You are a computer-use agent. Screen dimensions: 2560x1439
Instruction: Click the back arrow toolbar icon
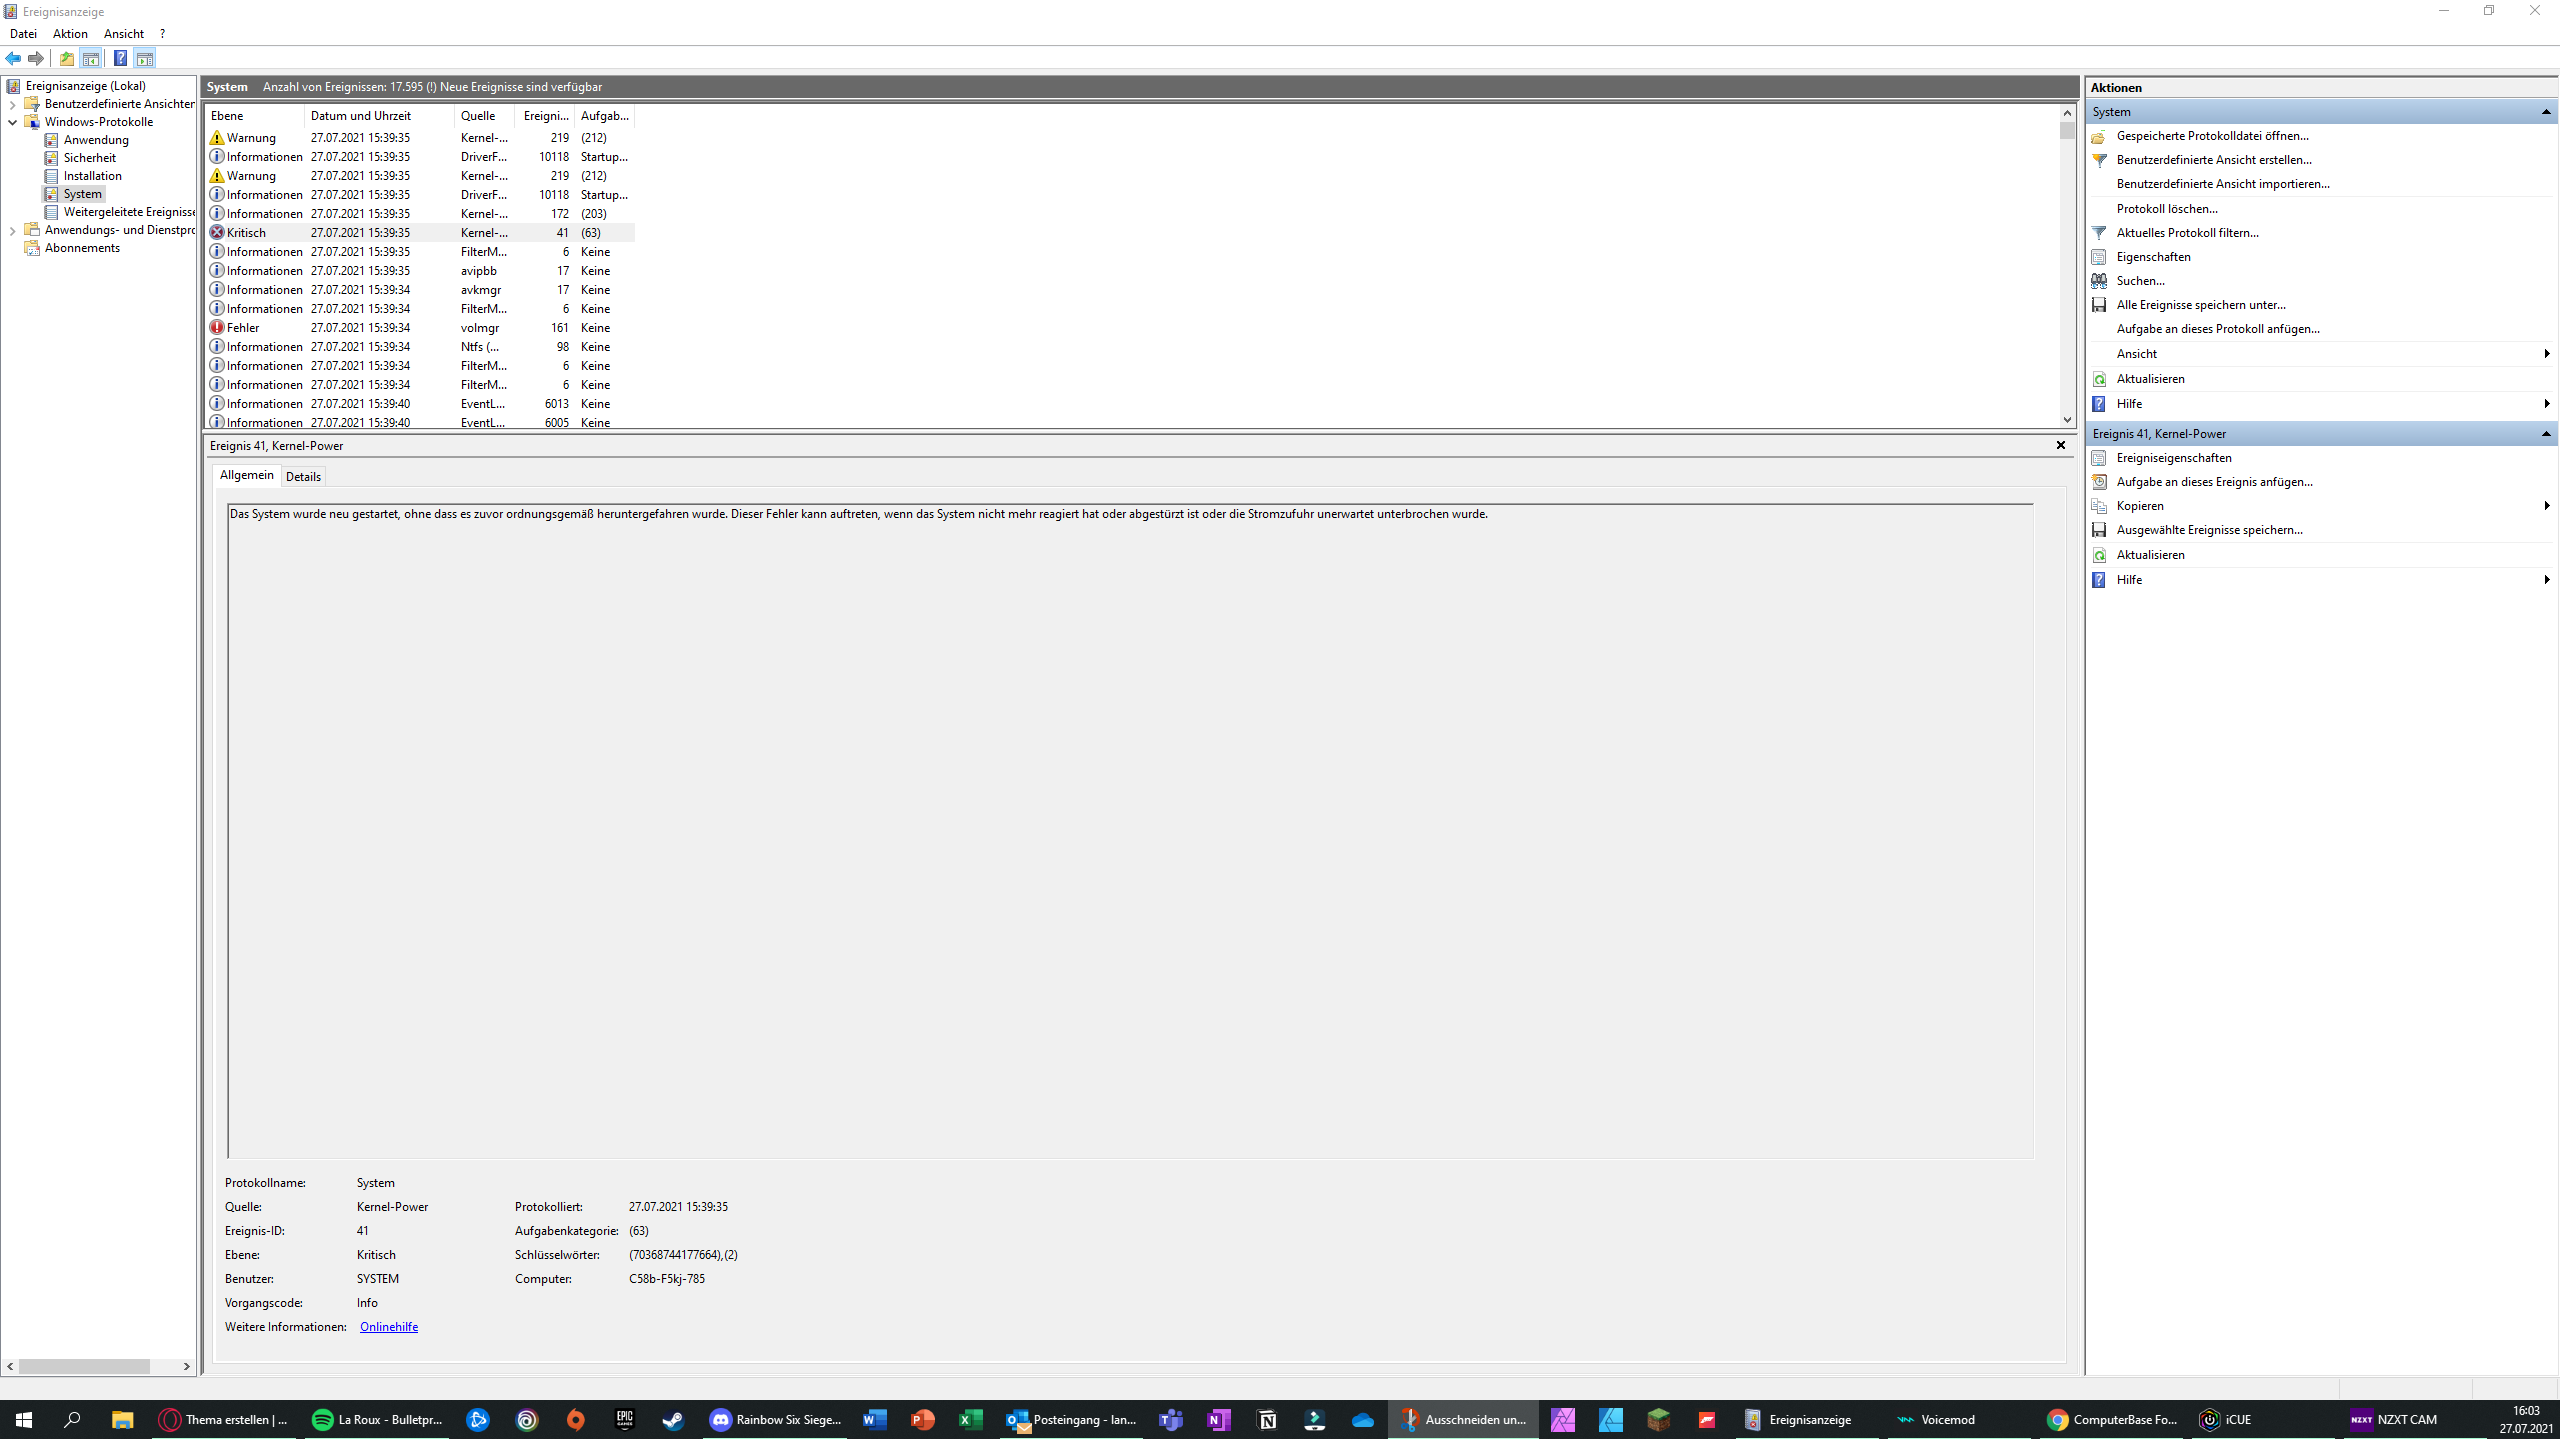click(13, 58)
